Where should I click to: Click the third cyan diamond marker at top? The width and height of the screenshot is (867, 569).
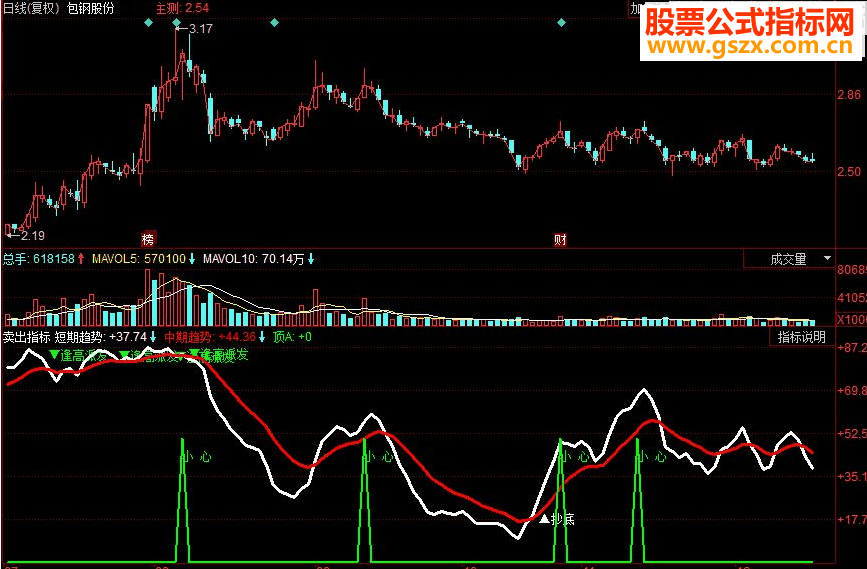274,23
